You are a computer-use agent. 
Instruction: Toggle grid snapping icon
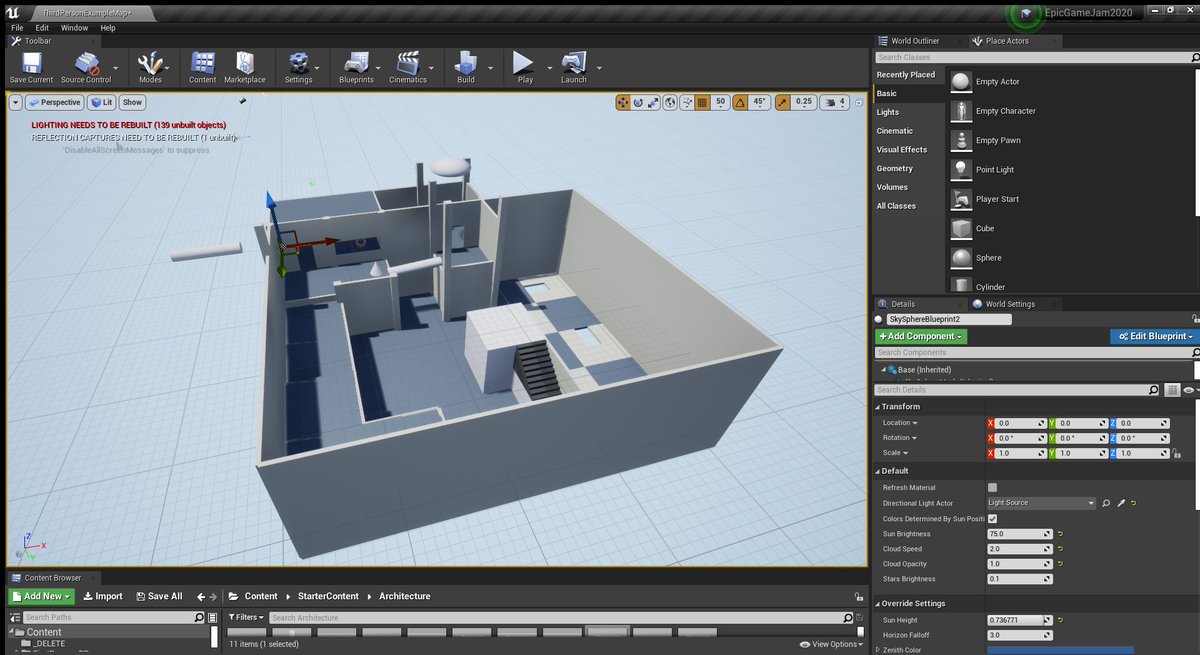point(702,102)
